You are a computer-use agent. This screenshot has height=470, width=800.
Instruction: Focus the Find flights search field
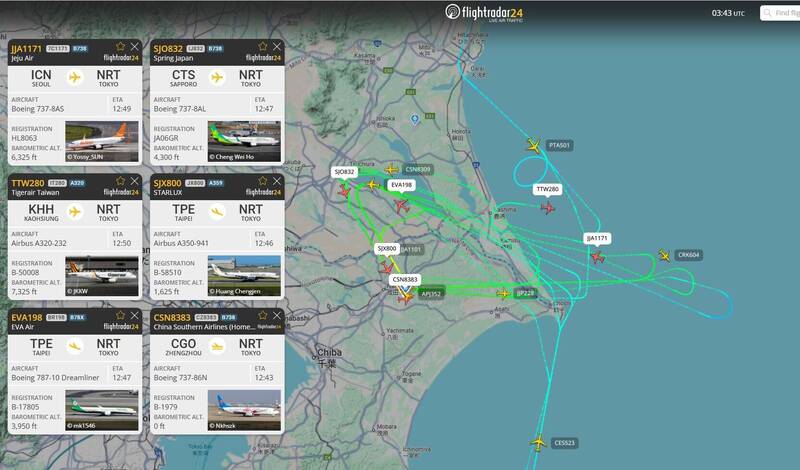780,13
